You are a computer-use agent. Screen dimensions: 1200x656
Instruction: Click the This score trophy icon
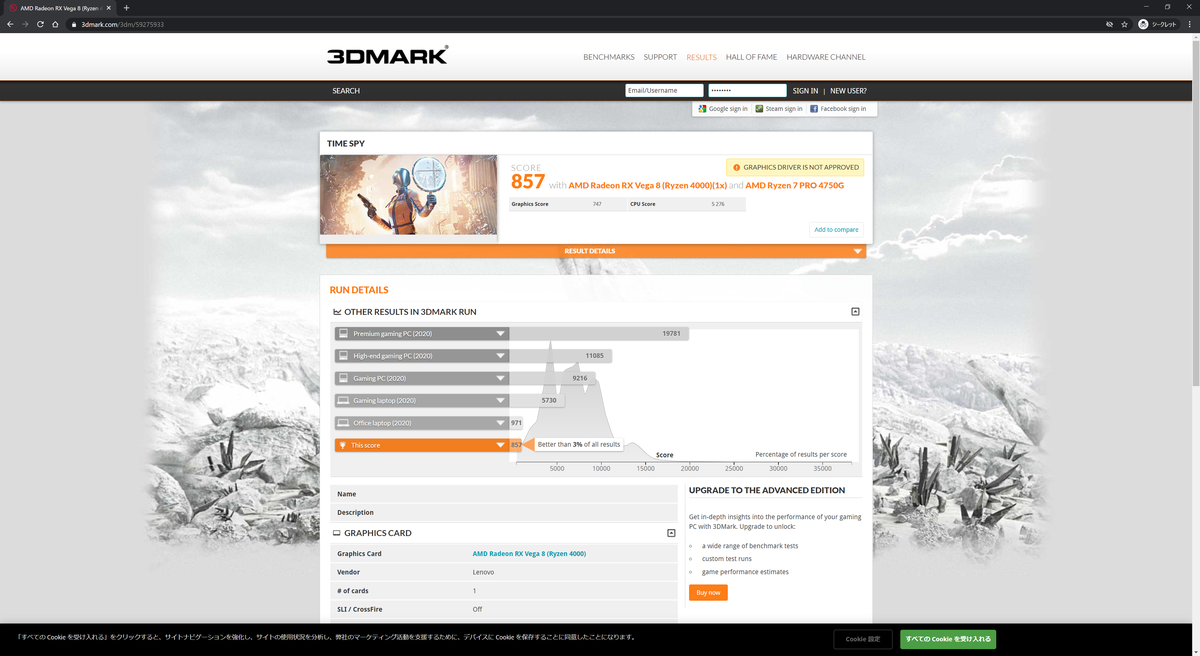(x=343, y=445)
